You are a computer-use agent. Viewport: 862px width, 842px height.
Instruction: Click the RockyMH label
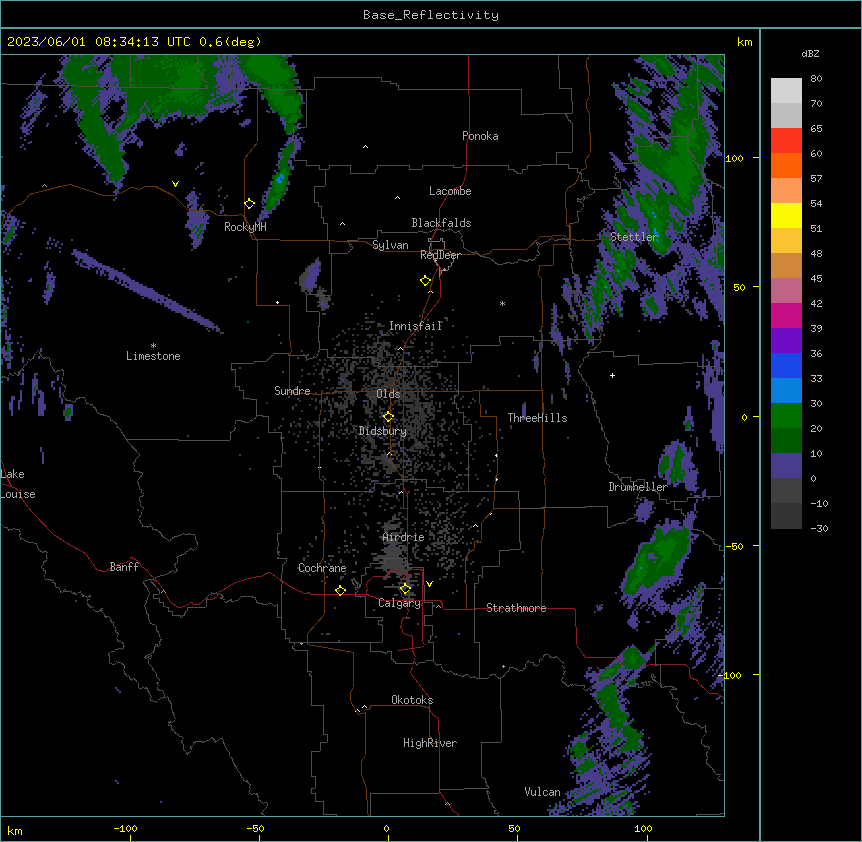click(245, 227)
